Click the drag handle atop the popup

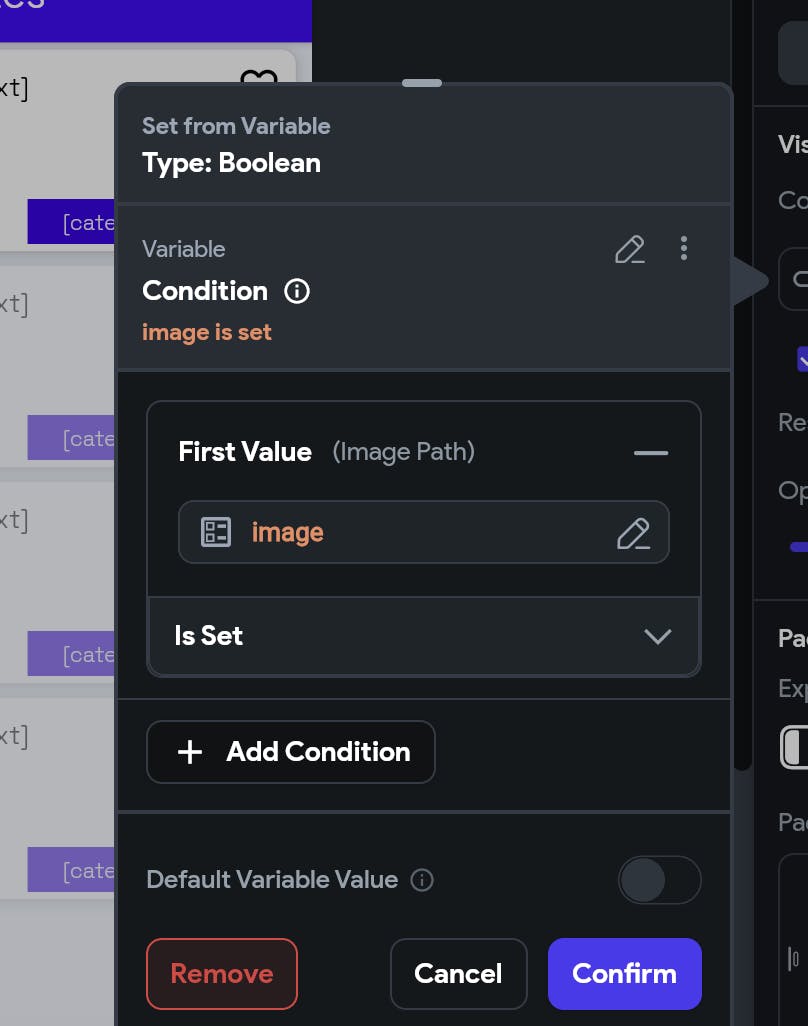(422, 83)
